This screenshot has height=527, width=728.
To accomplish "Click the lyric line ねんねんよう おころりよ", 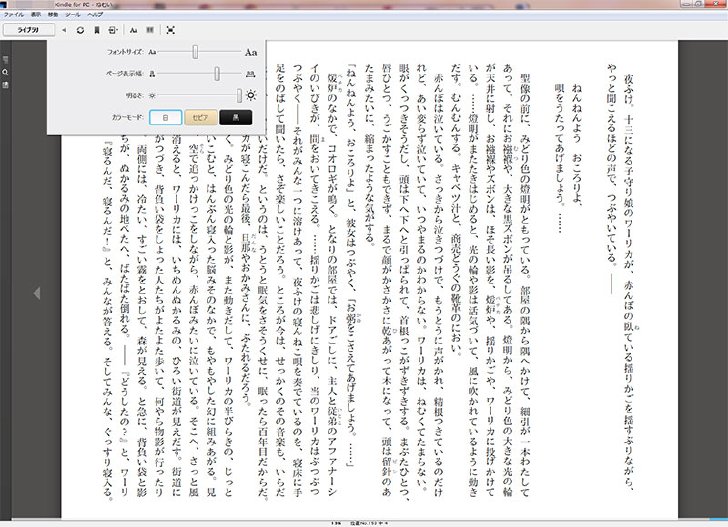I will (x=576, y=145).
